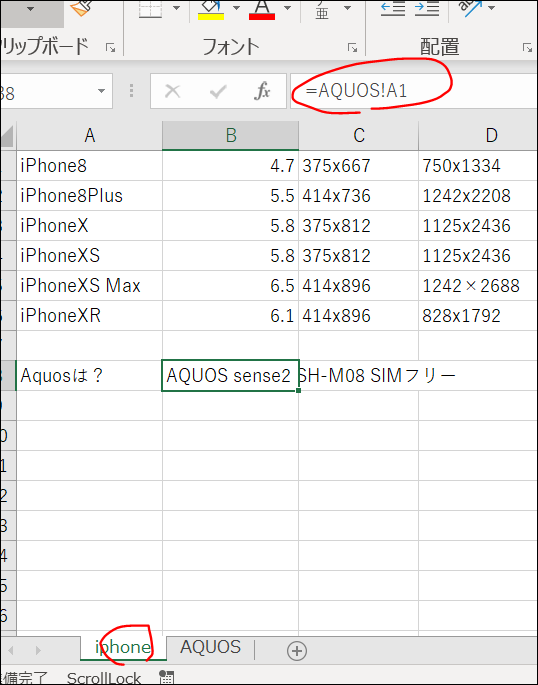538x685 pixels.
Task: Select column C header
Action: pos(359,135)
